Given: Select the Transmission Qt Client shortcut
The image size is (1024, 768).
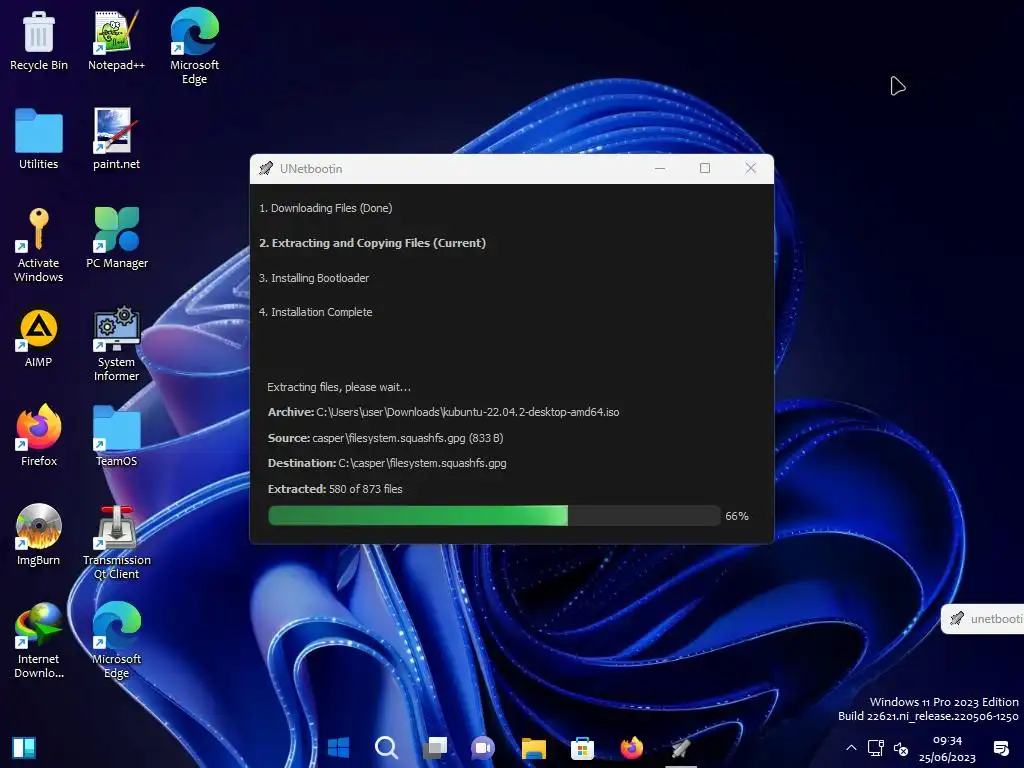Looking at the screenshot, I should pyautogui.click(x=116, y=543).
